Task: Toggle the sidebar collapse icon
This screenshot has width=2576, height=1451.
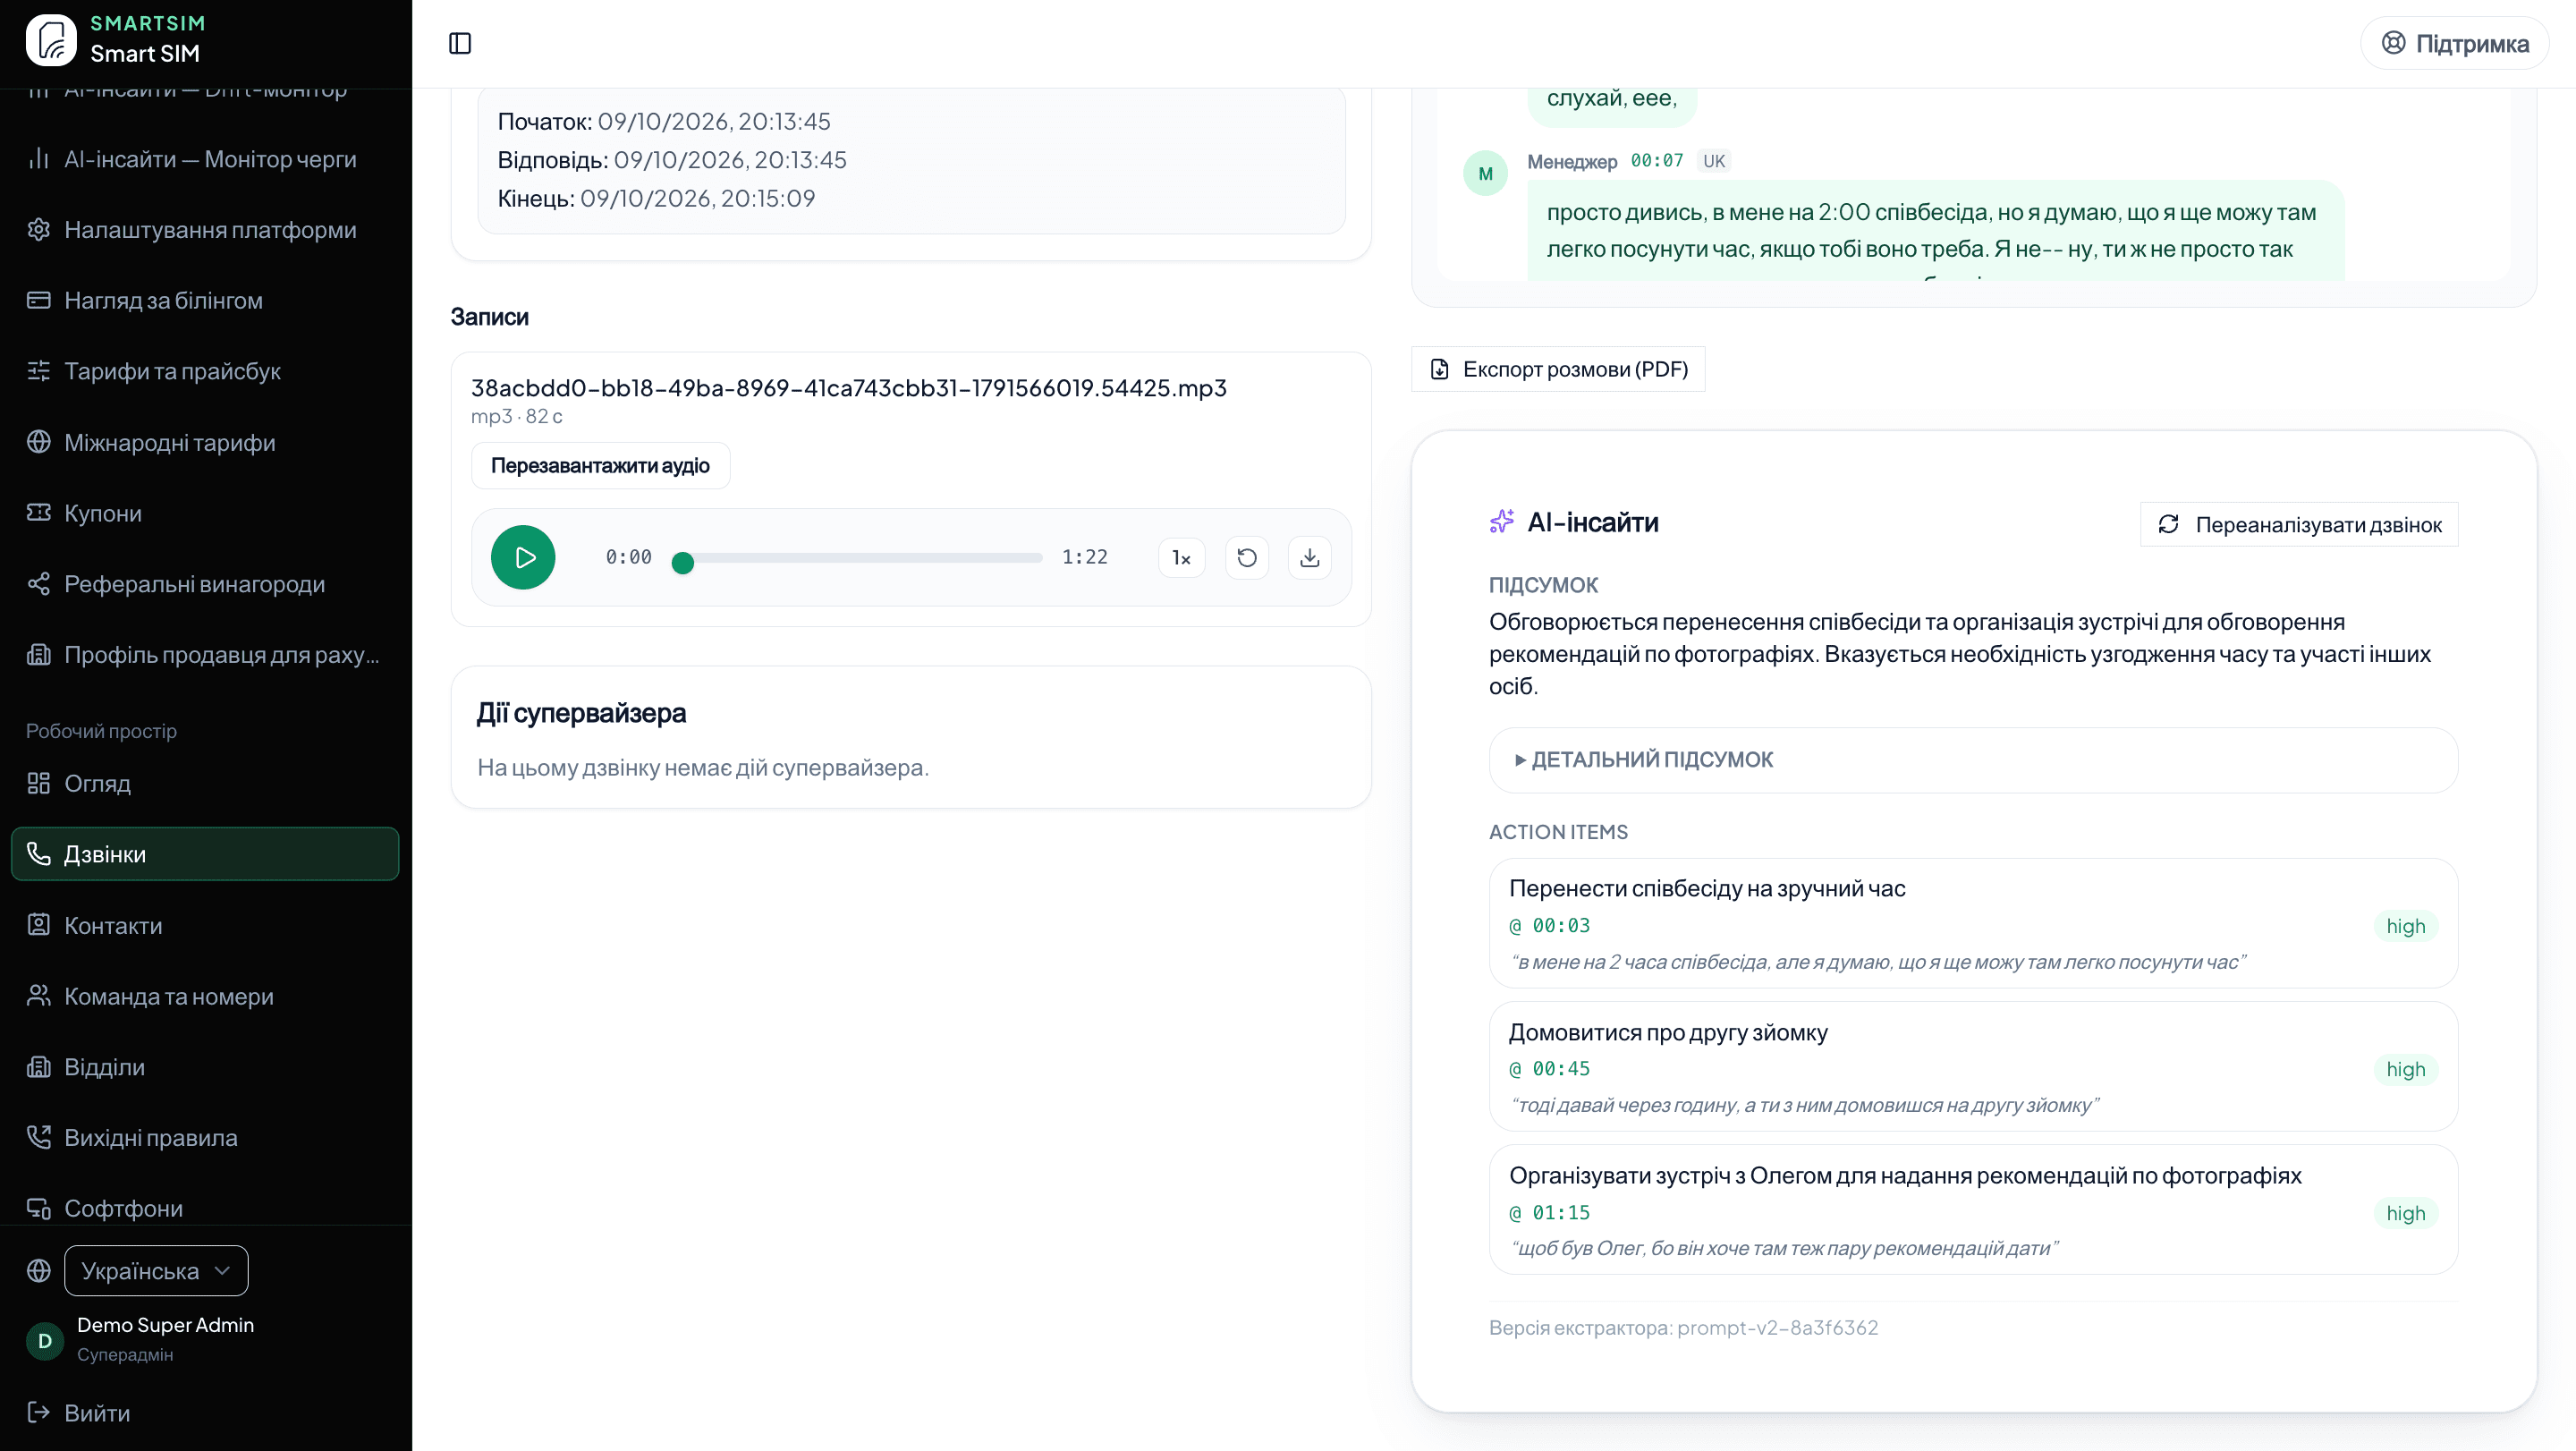Action: 460,43
